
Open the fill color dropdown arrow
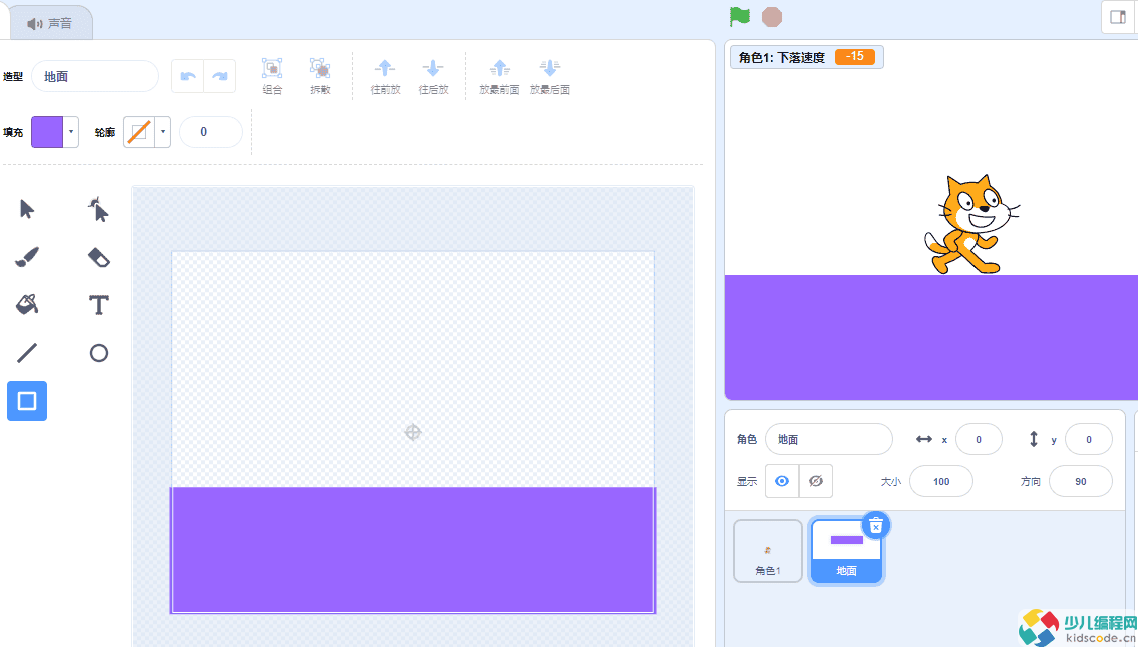tap(71, 132)
